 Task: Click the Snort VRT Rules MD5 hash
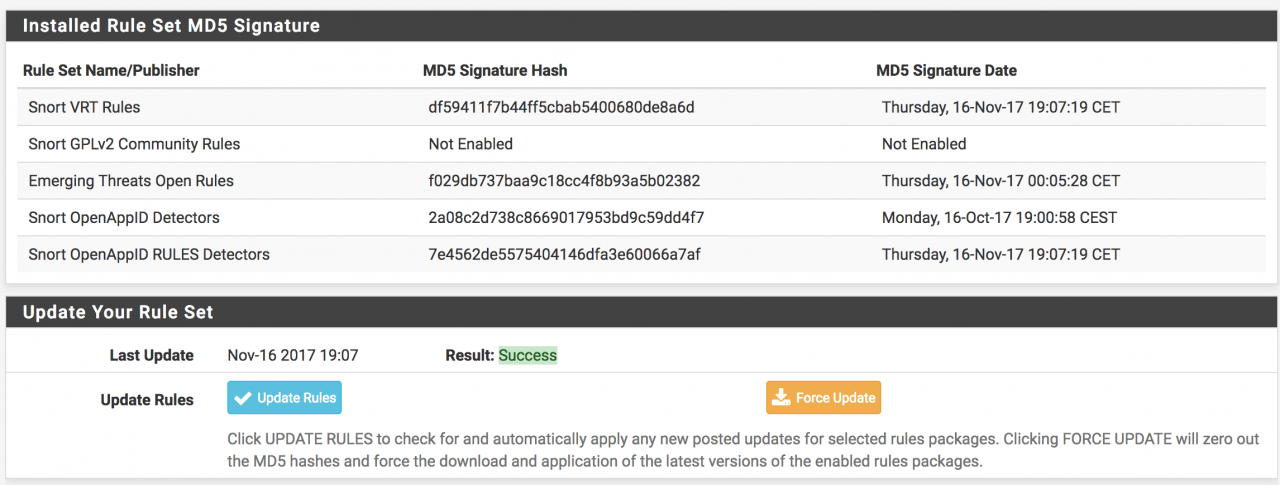coord(561,107)
